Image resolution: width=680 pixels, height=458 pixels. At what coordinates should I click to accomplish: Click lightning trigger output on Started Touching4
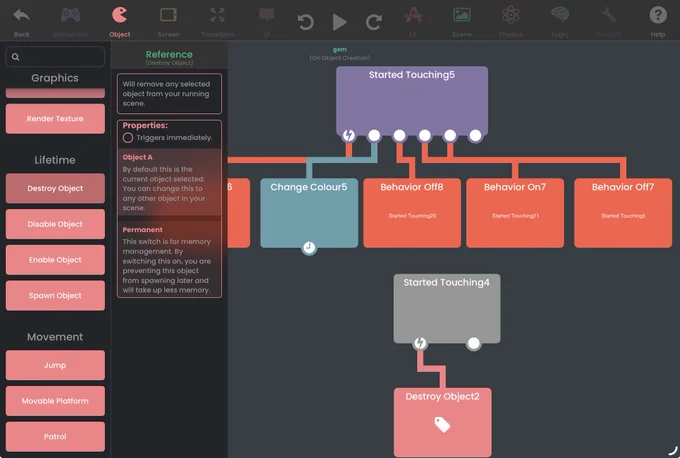pyautogui.click(x=420, y=344)
